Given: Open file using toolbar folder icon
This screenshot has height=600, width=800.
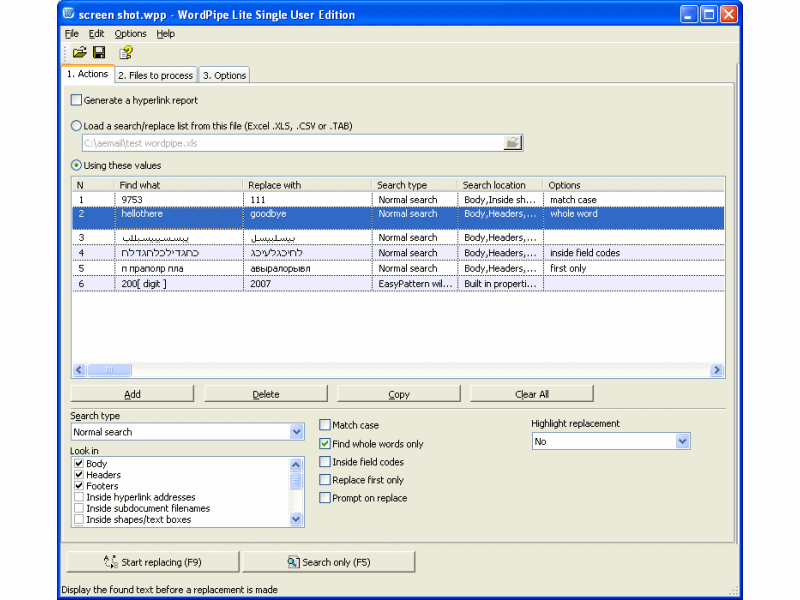Looking at the screenshot, I should coord(80,53).
